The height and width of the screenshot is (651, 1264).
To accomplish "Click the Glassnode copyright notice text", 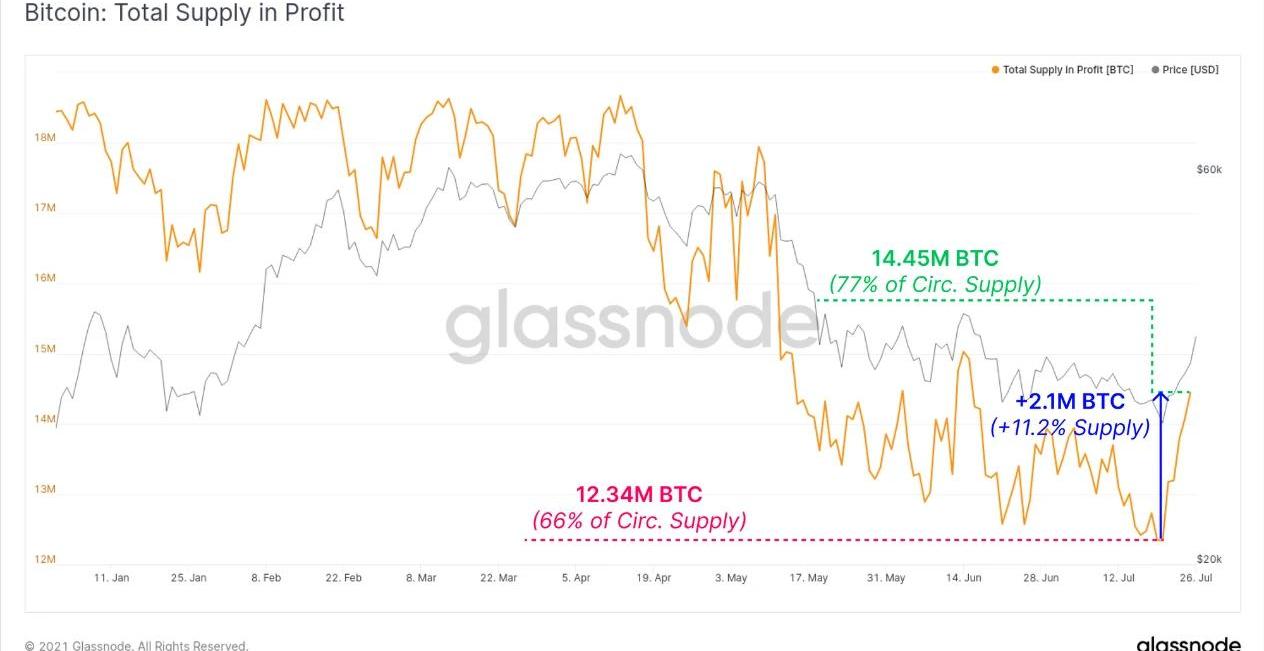I will tap(136, 646).
